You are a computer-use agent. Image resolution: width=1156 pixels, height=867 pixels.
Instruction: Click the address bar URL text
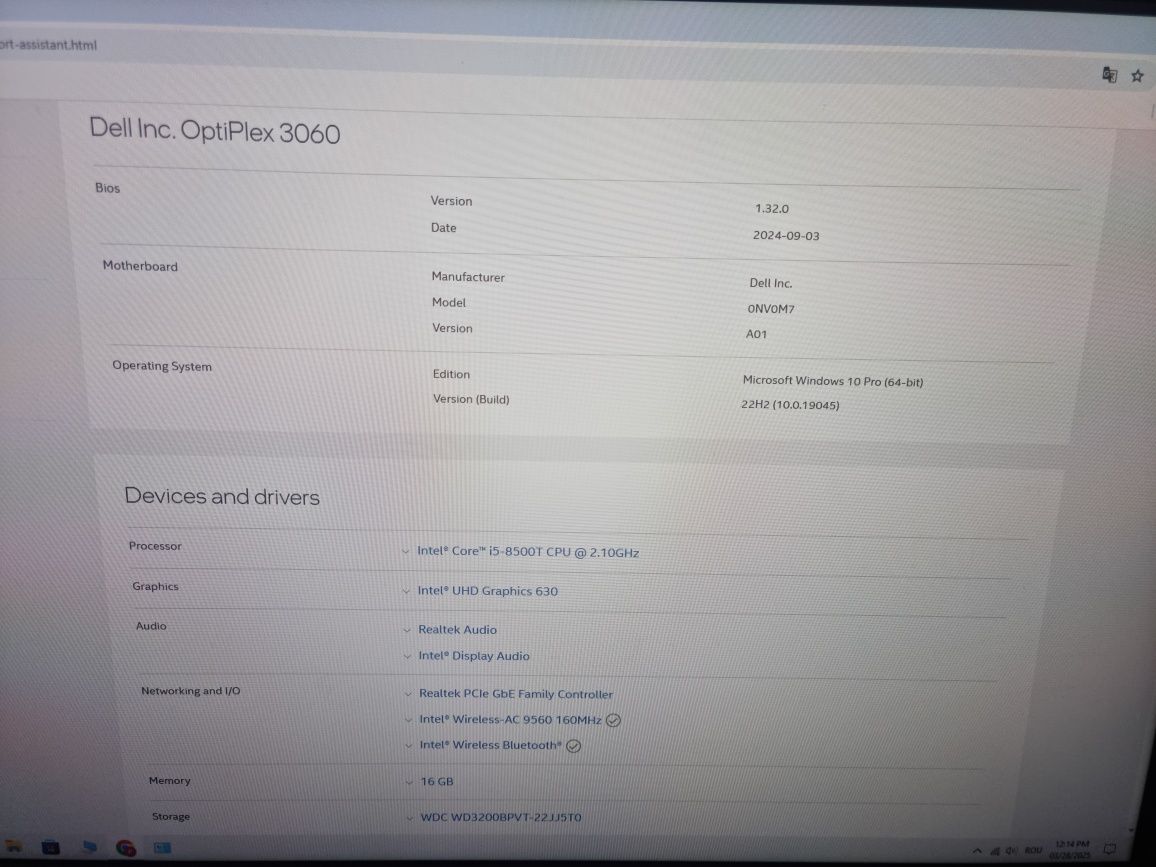click(x=49, y=45)
